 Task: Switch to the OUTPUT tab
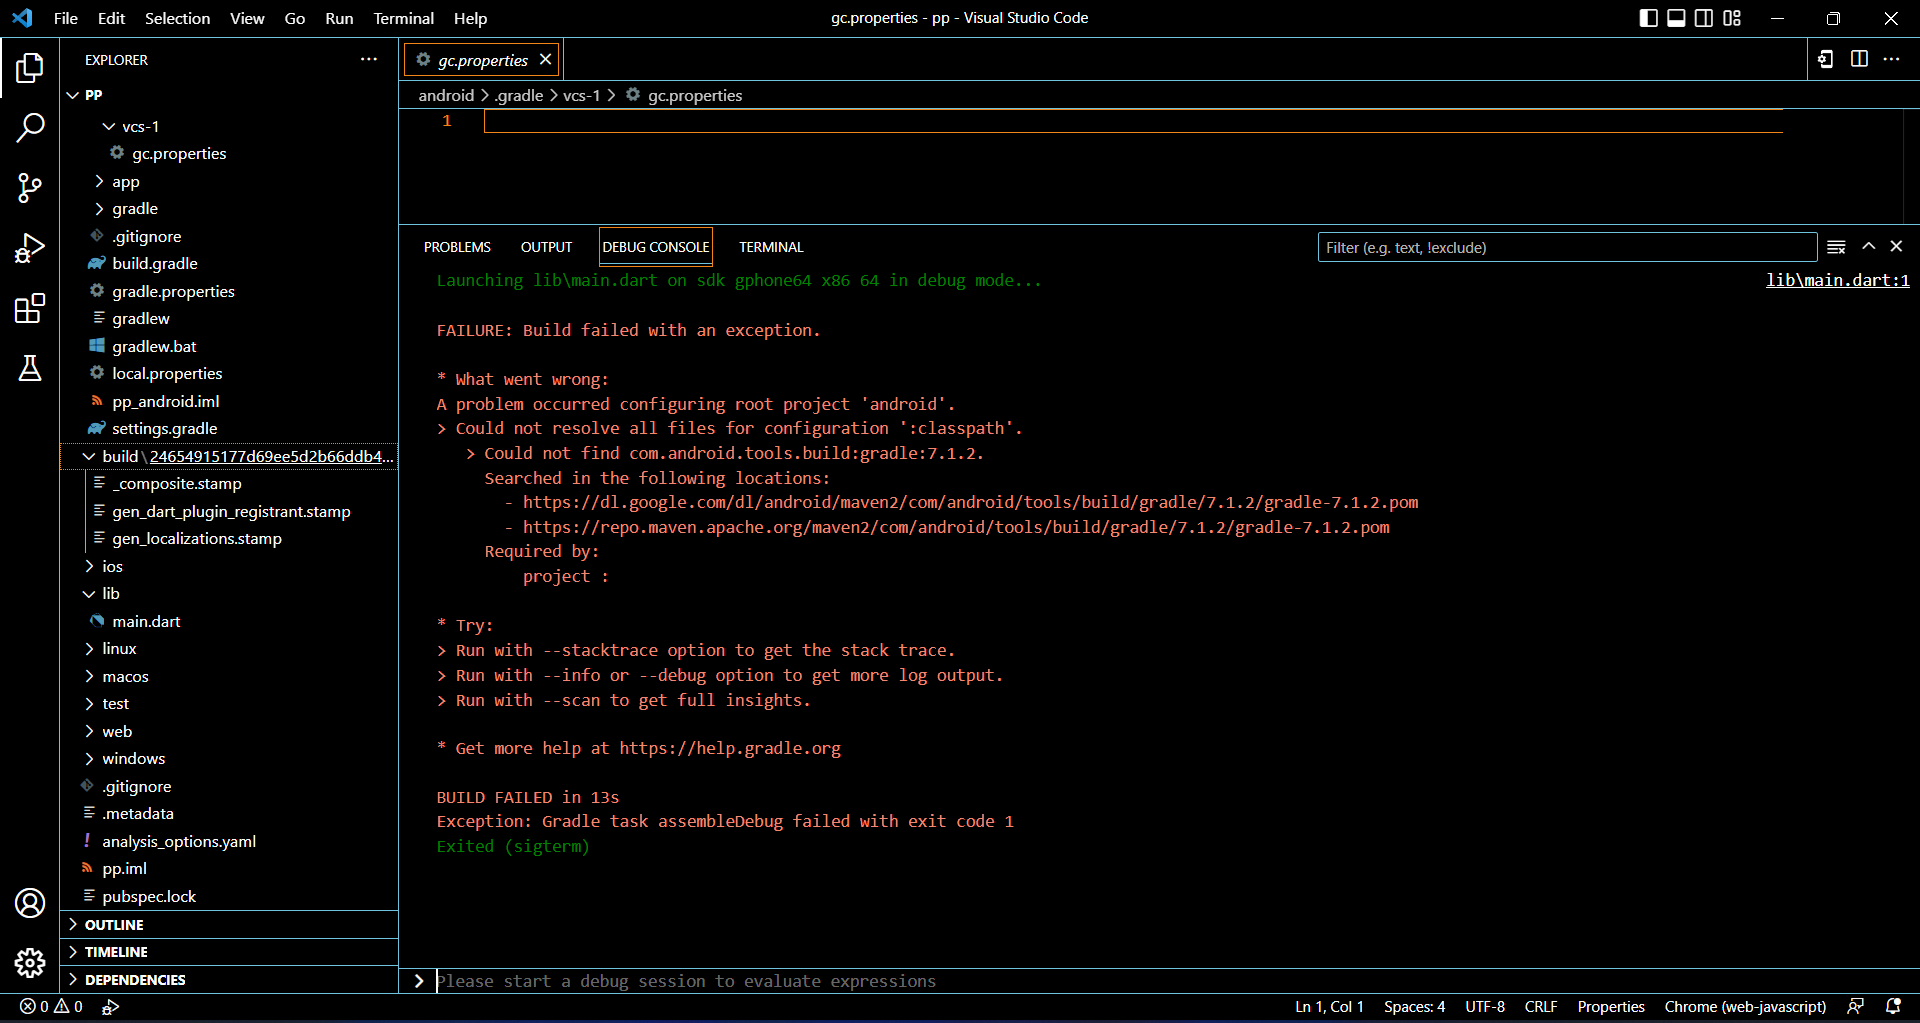point(546,247)
